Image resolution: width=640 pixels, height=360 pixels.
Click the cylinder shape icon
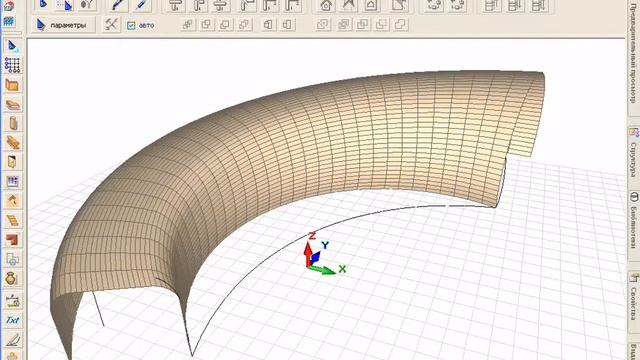(13, 123)
